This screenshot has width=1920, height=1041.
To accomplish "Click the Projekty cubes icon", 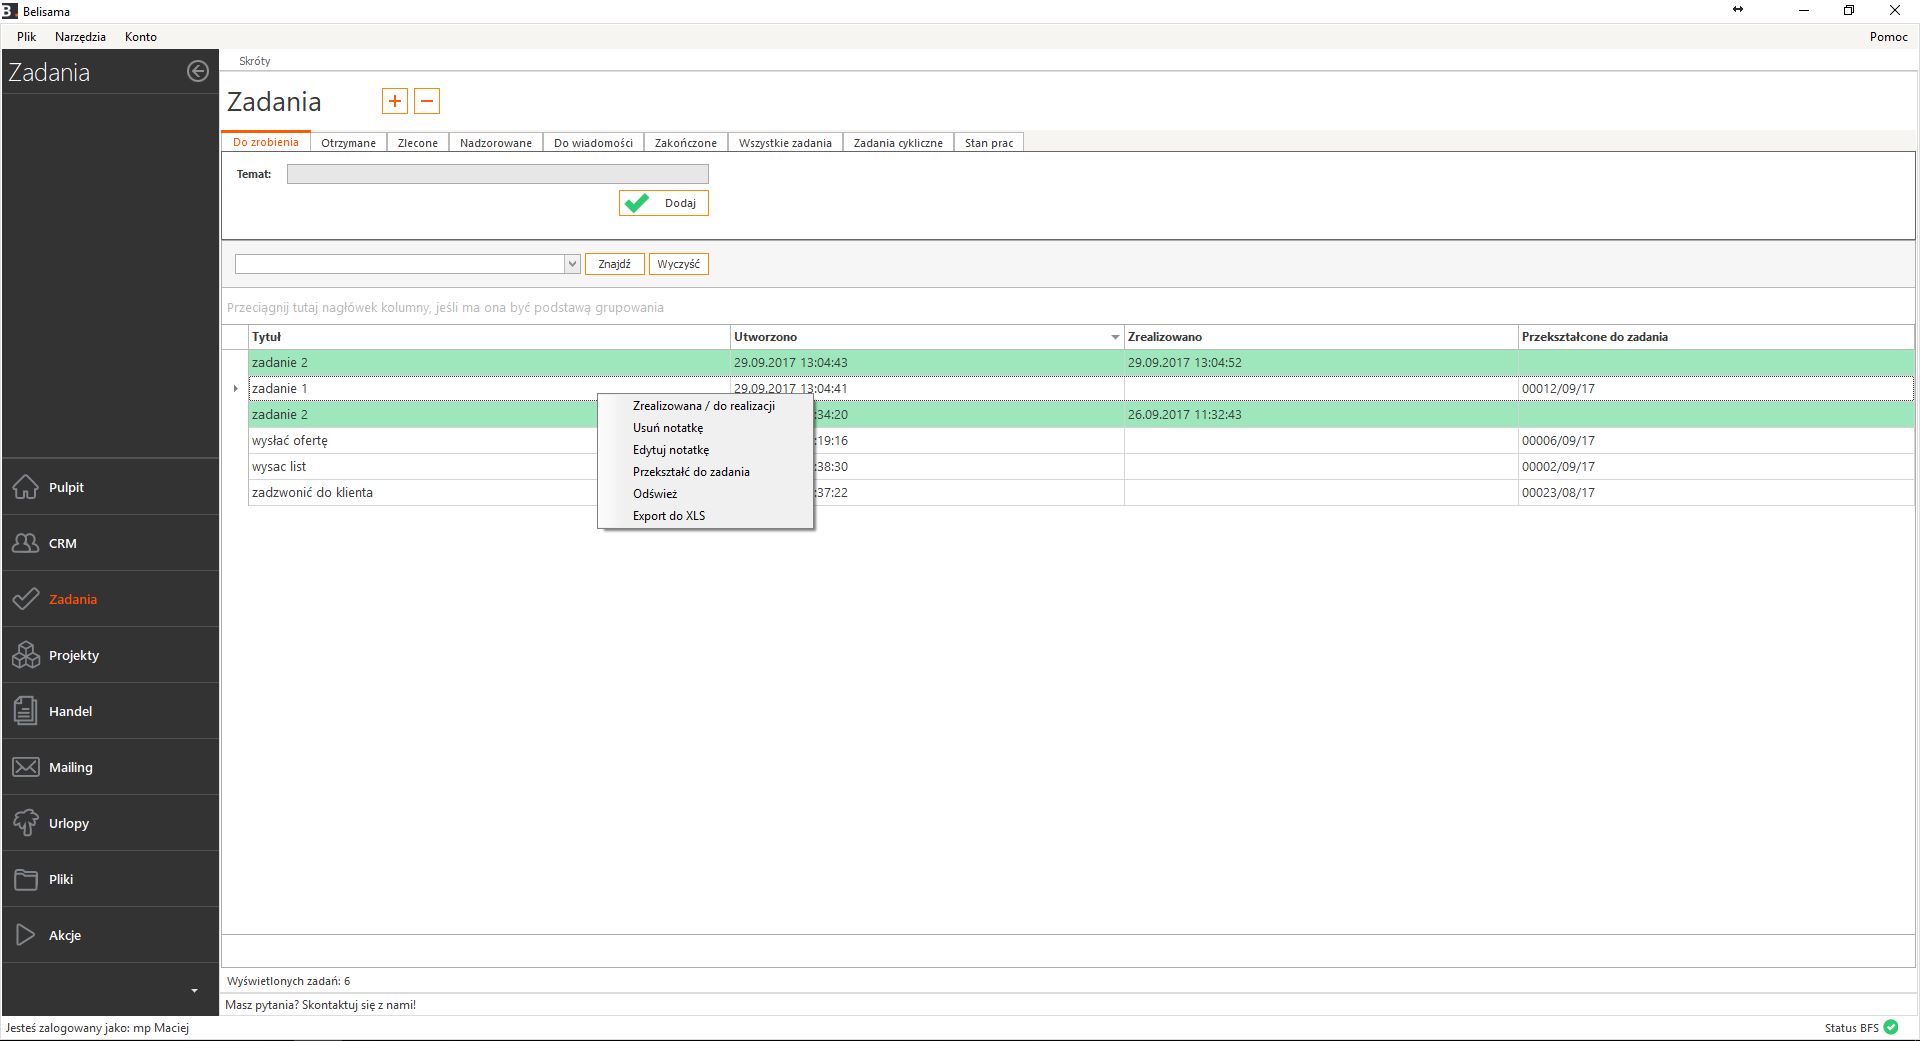I will point(26,655).
